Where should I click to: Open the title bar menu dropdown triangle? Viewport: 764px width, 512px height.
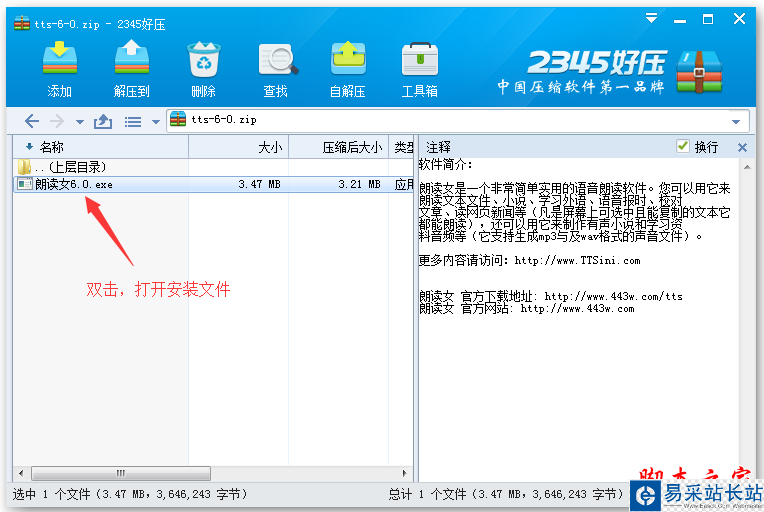tap(651, 19)
